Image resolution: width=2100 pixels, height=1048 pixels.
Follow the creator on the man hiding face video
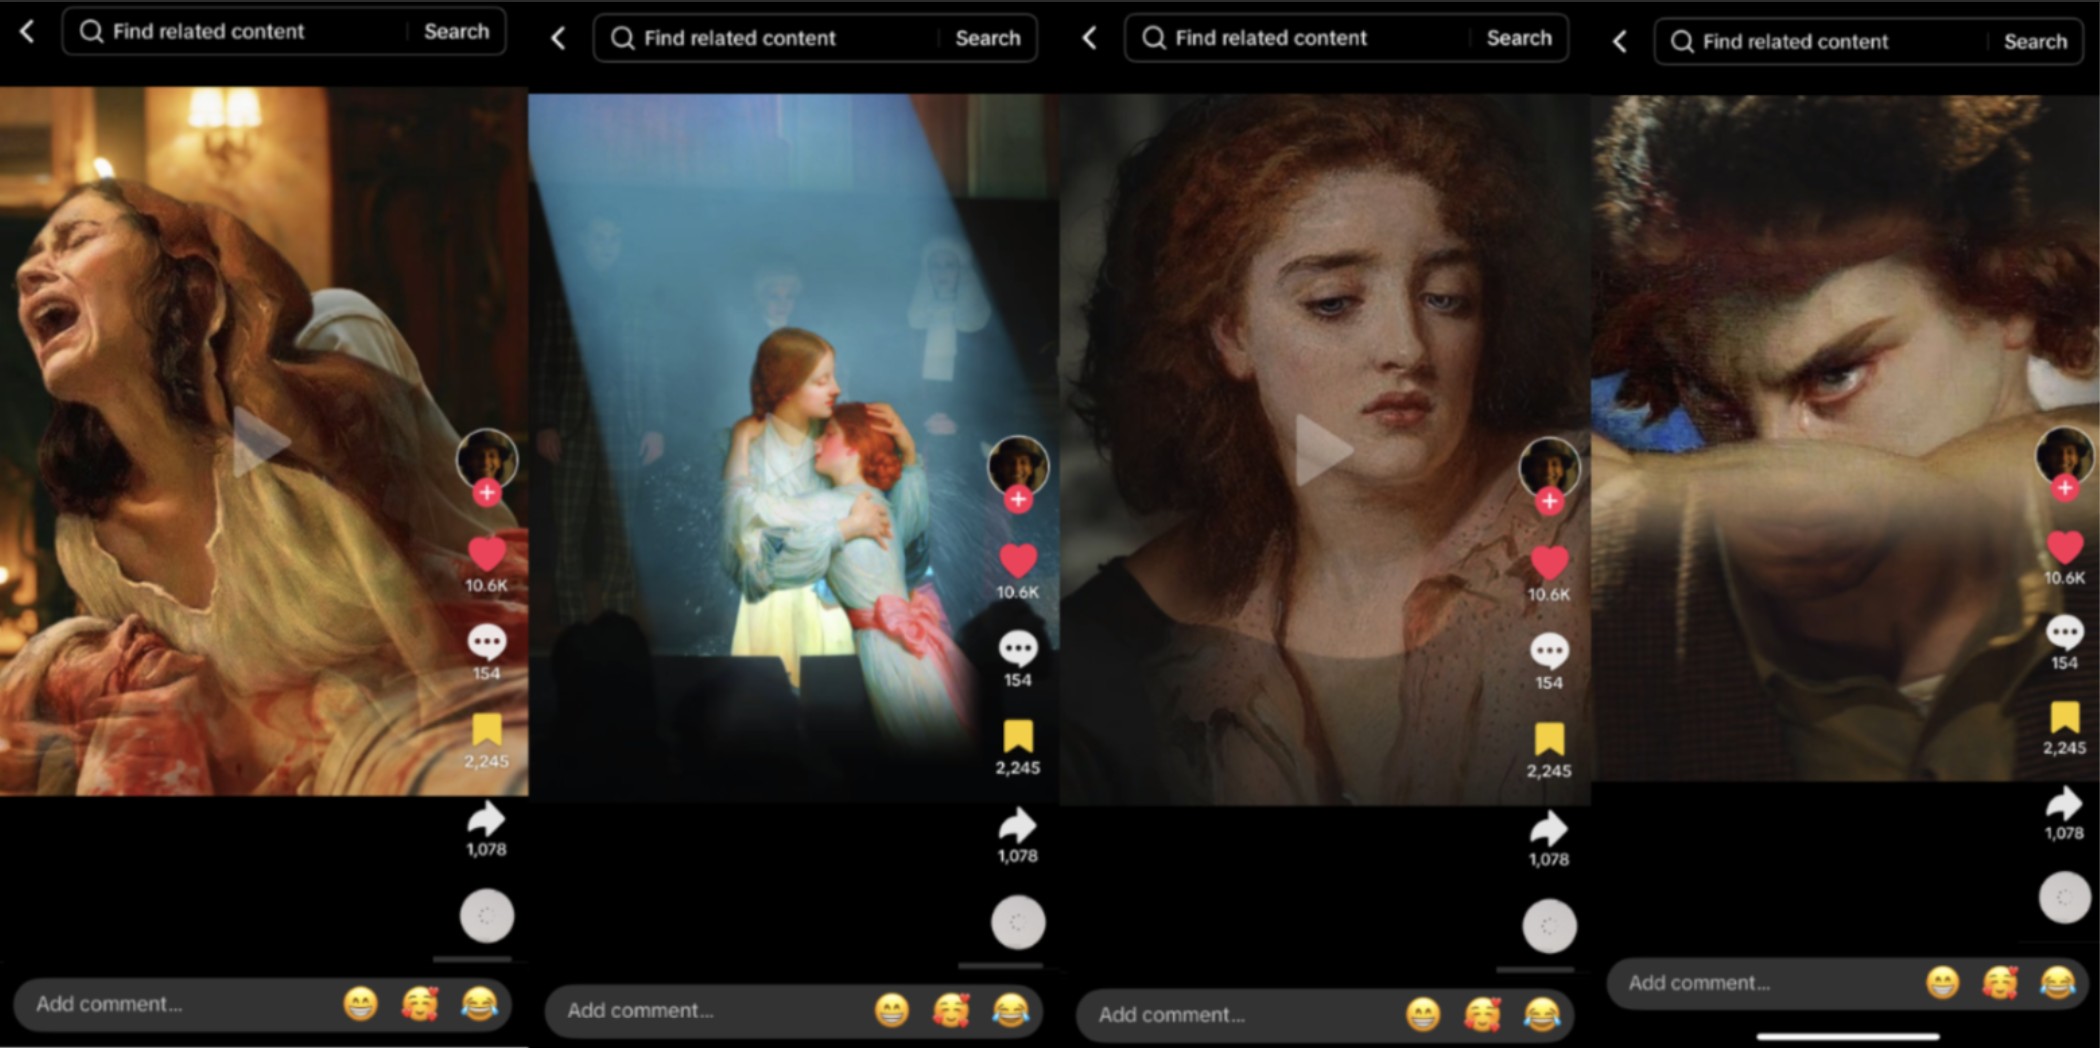[x=2065, y=488]
